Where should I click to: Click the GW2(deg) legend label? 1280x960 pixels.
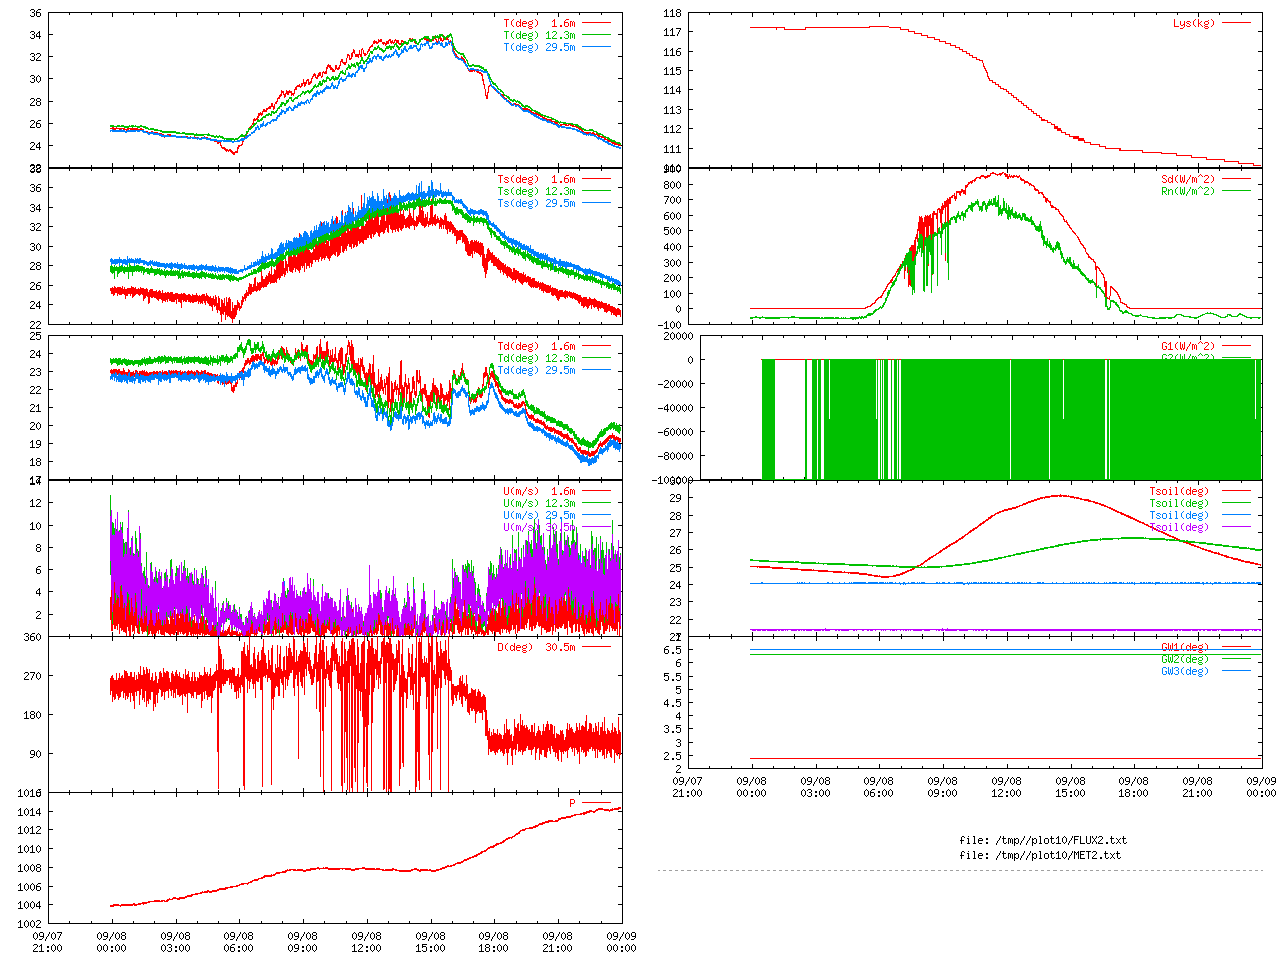click(1185, 659)
